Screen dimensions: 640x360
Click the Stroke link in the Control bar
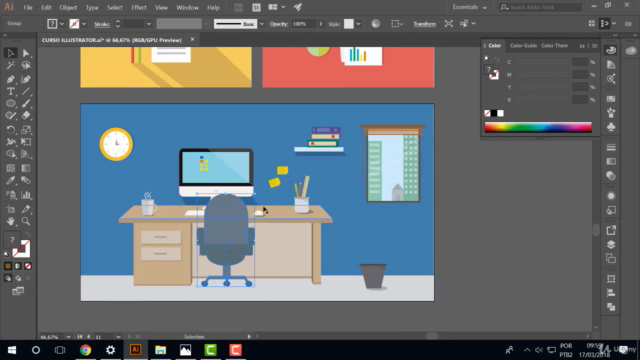coord(102,24)
